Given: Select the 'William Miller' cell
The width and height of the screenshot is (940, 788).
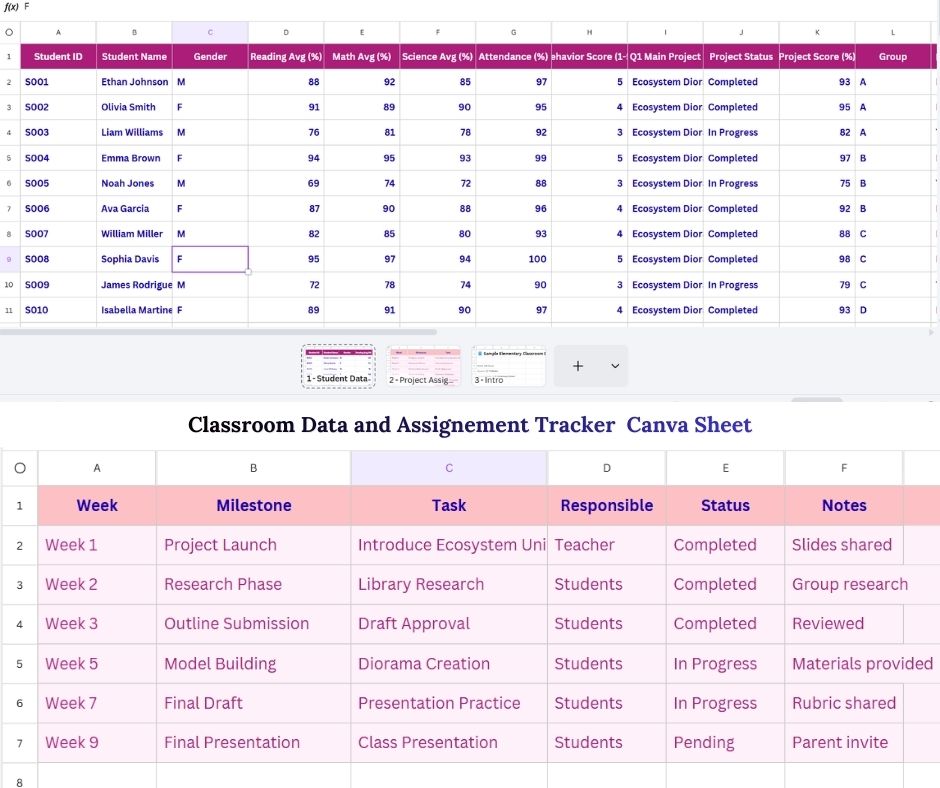Looking at the screenshot, I should pyautogui.click(x=134, y=233).
